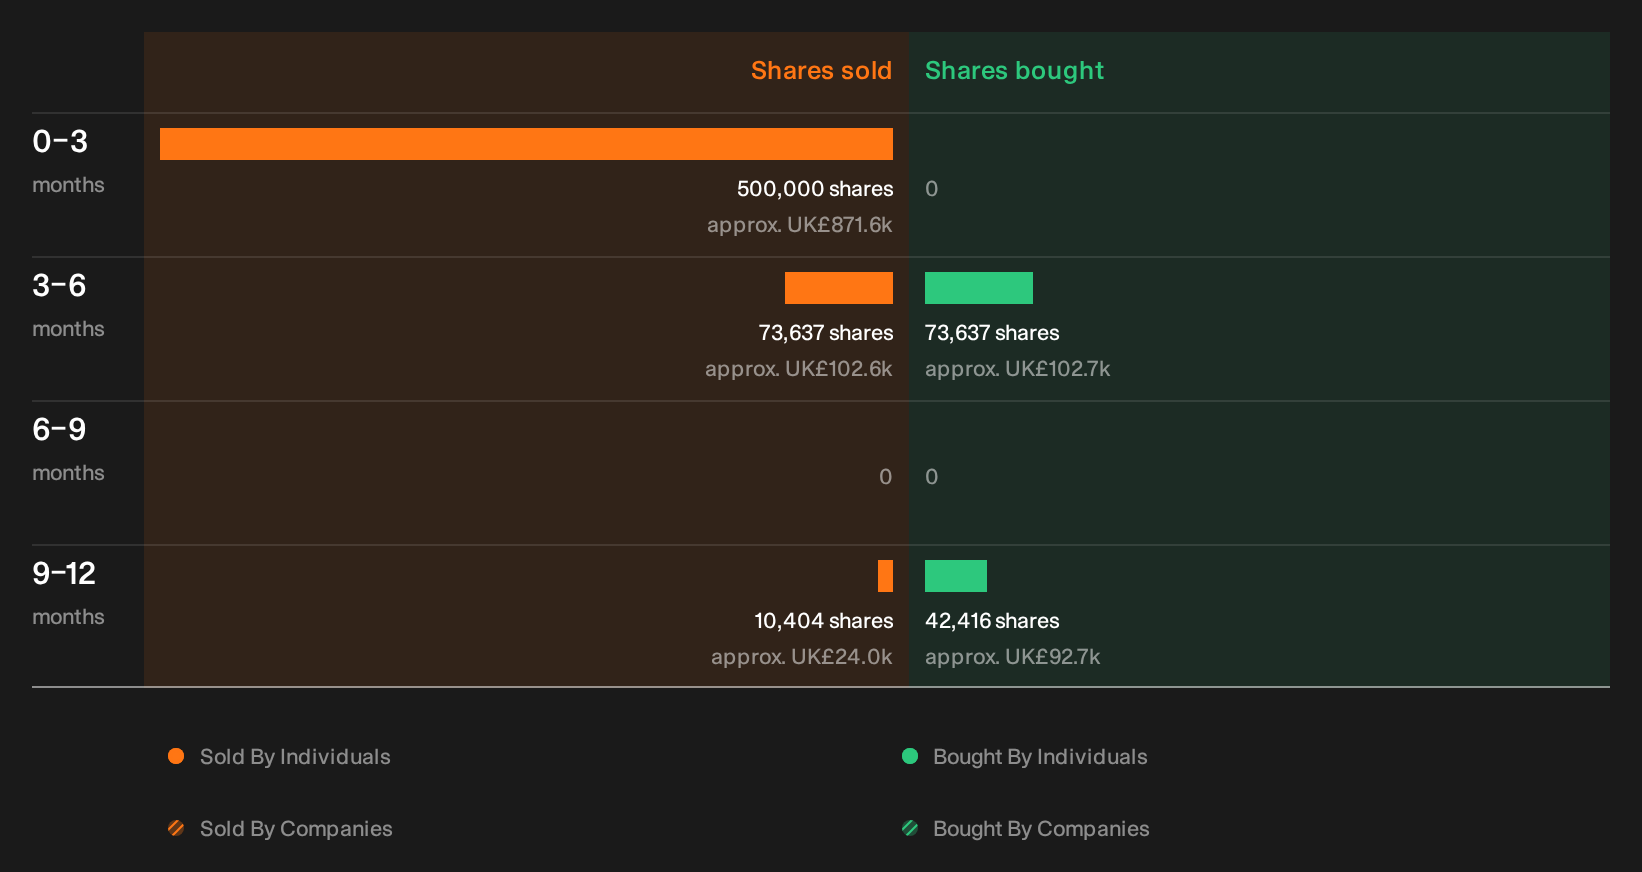This screenshot has width=1642, height=872.
Task: Click the 0-3 months bought zero value
Action: pos(932,189)
